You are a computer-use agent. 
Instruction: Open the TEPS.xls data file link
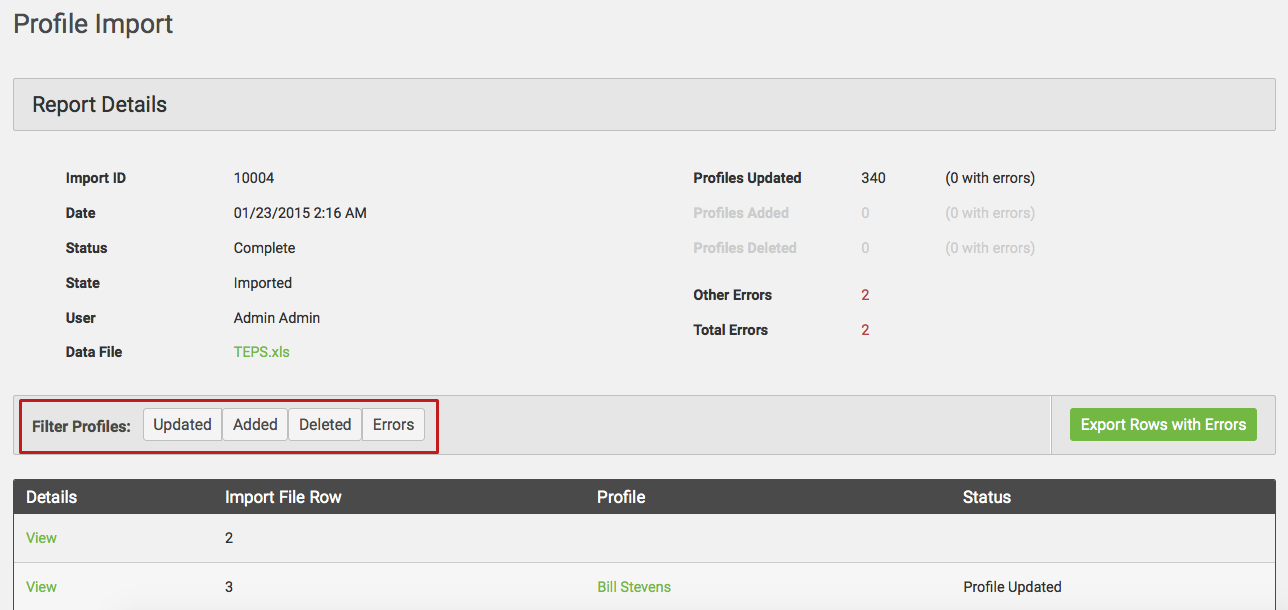(262, 352)
